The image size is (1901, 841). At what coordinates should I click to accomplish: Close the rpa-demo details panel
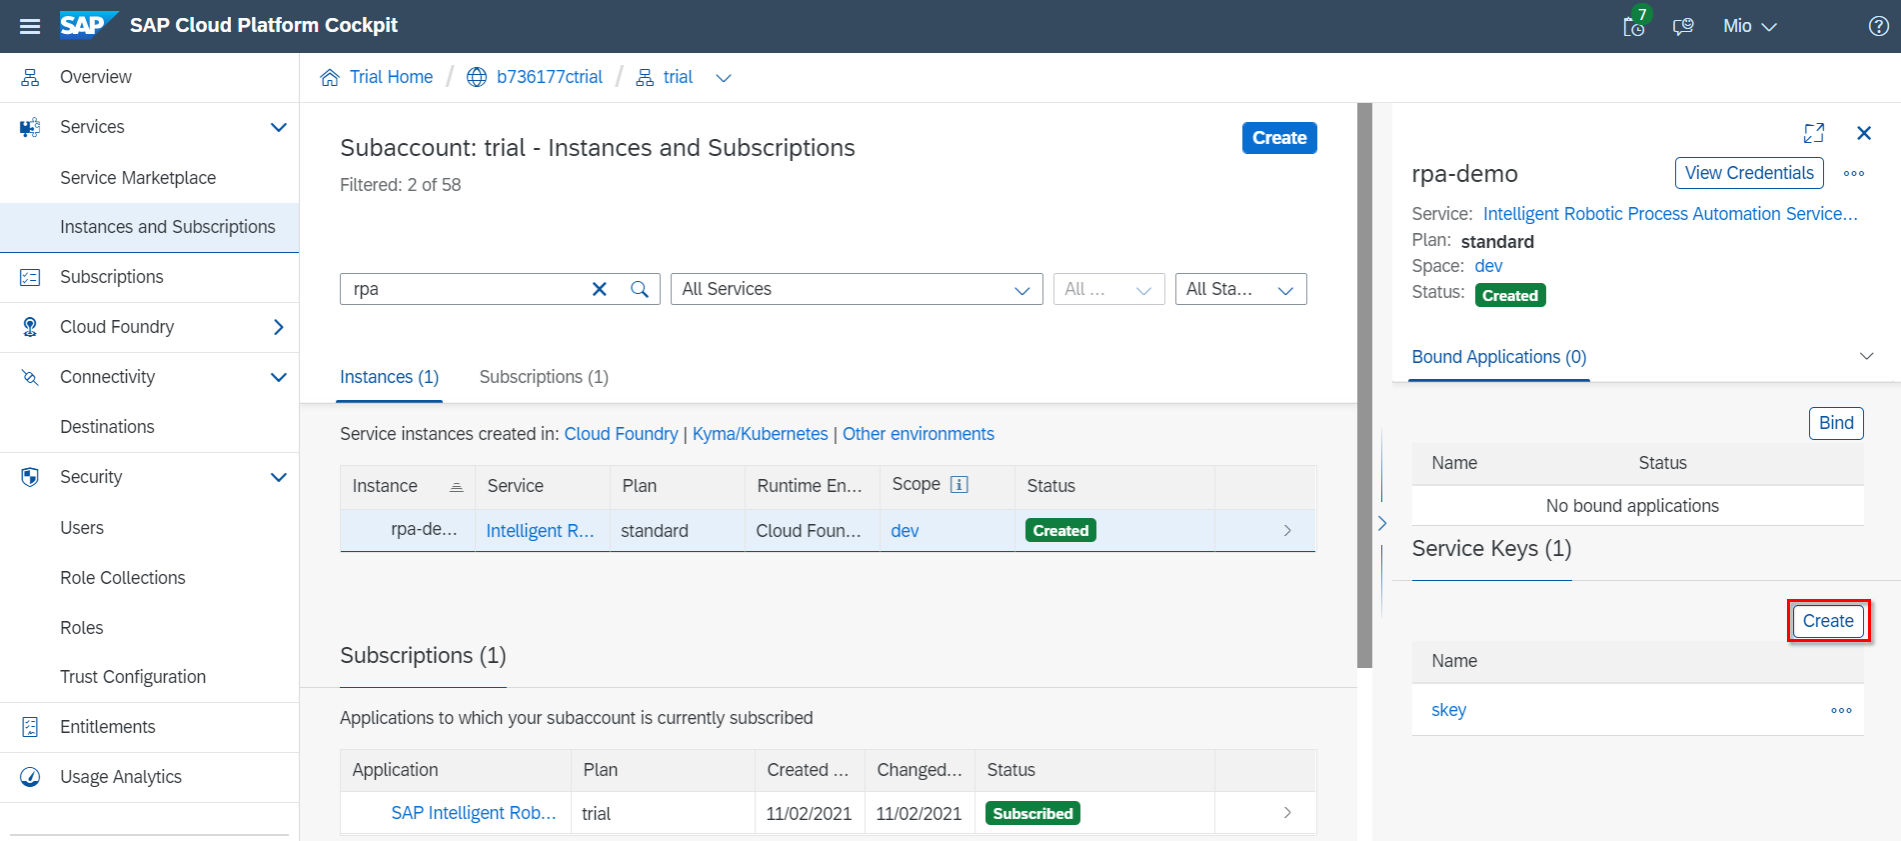coord(1864,133)
